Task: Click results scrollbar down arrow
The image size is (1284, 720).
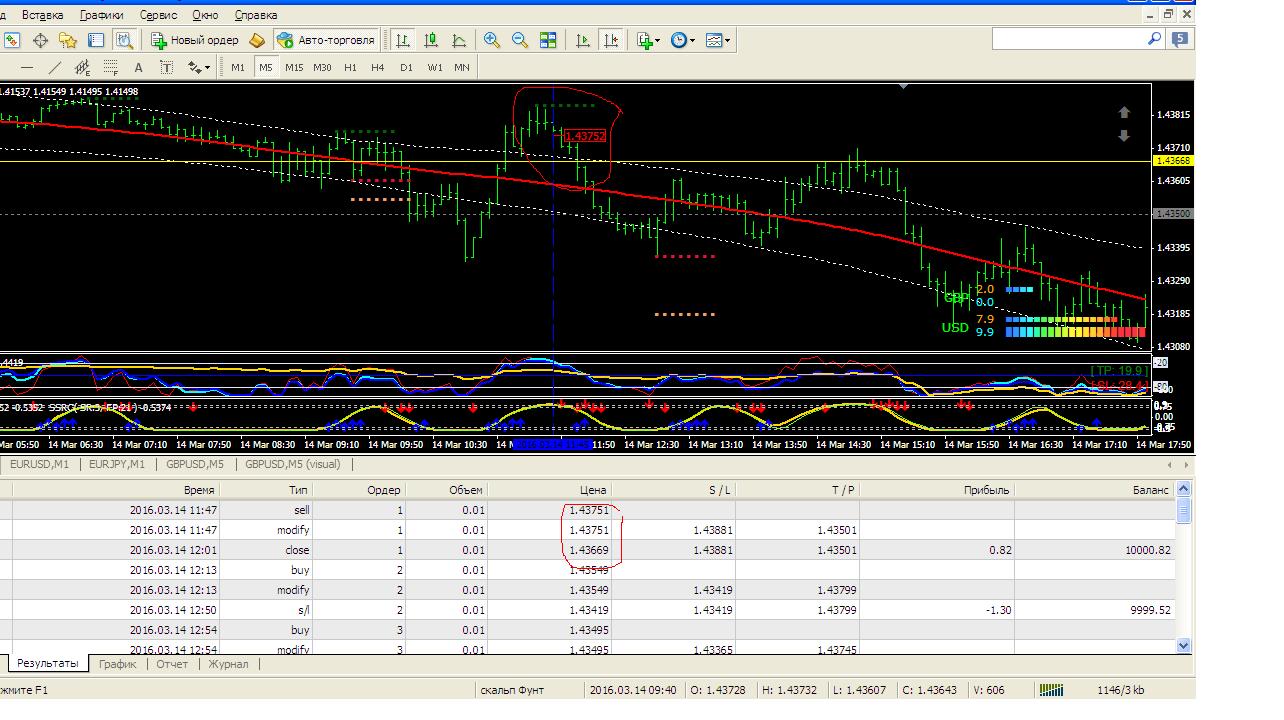Action: click(x=1184, y=646)
